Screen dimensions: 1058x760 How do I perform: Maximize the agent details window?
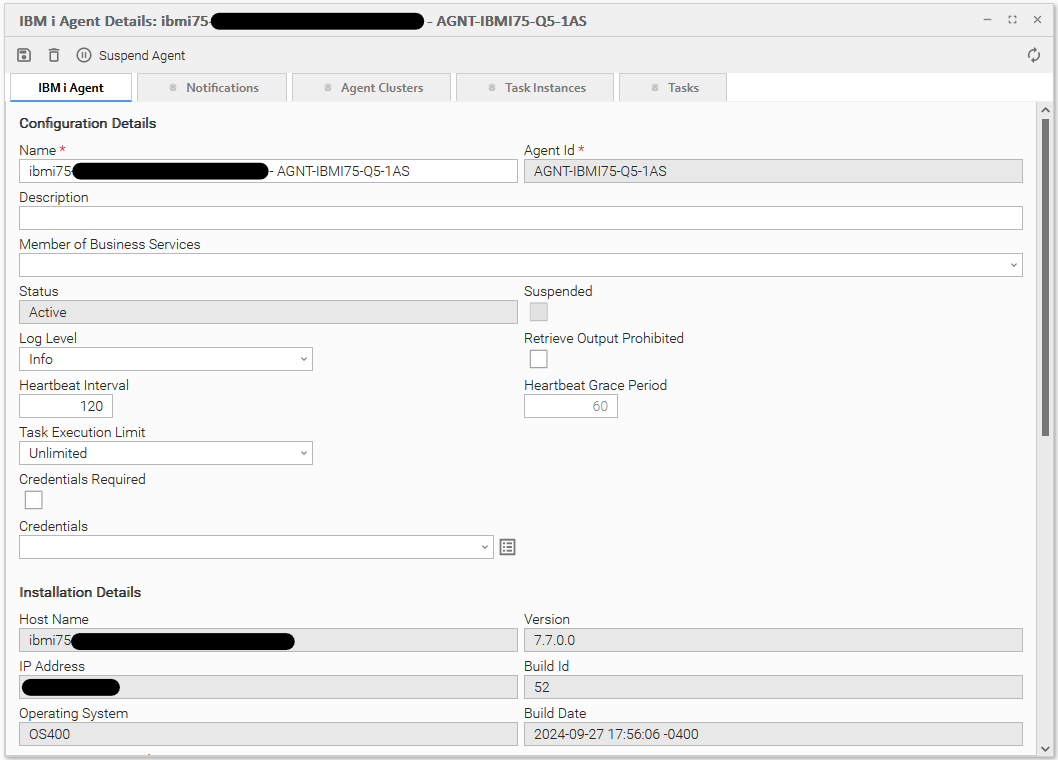point(1012,20)
